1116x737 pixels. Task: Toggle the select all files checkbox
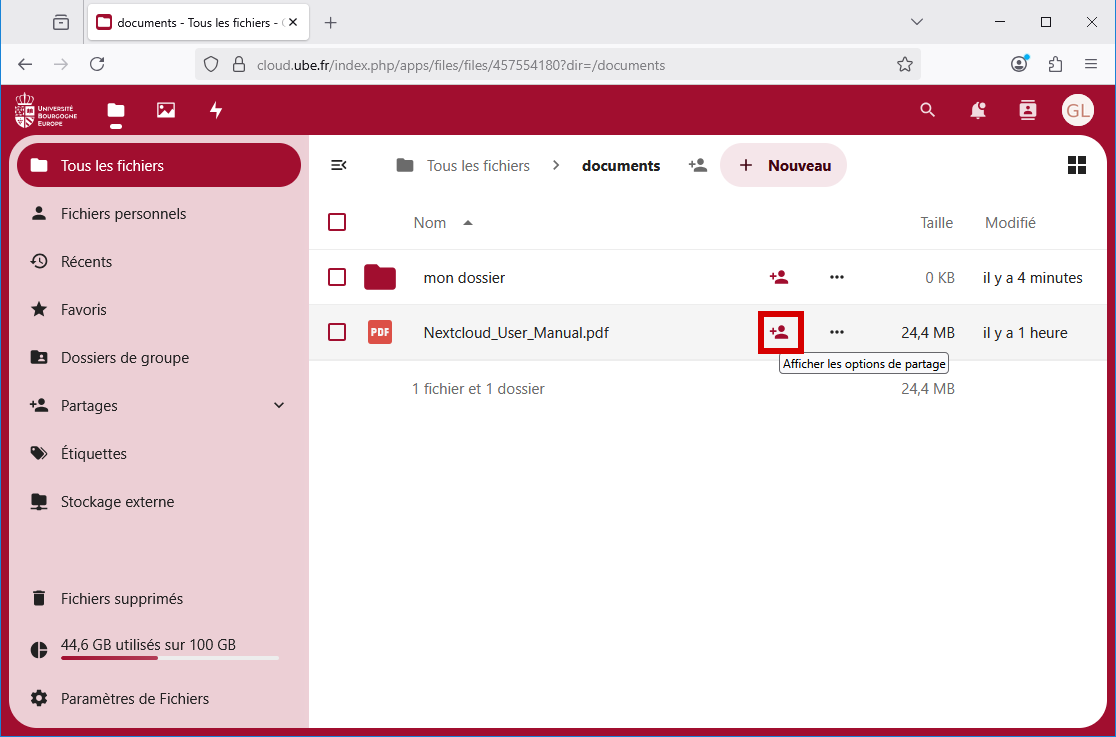pyautogui.click(x=337, y=222)
